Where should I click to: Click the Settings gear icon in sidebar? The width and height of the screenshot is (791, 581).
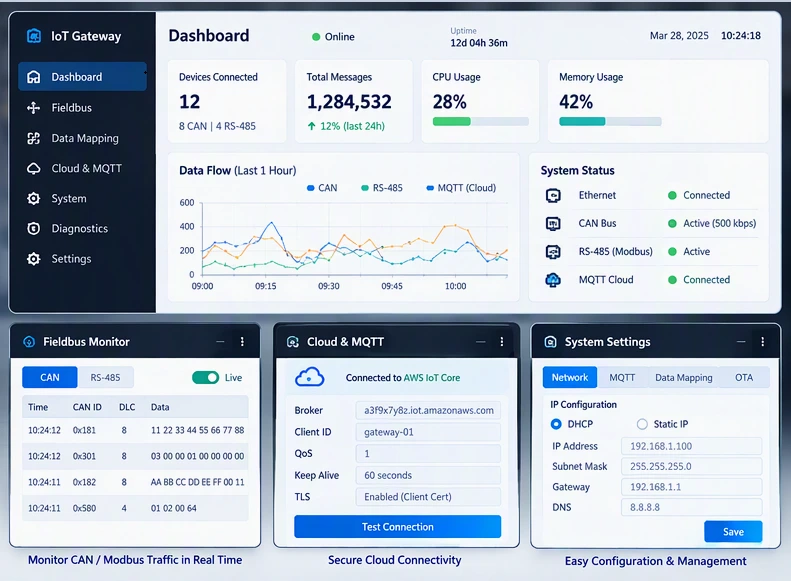[x=33, y=259]
